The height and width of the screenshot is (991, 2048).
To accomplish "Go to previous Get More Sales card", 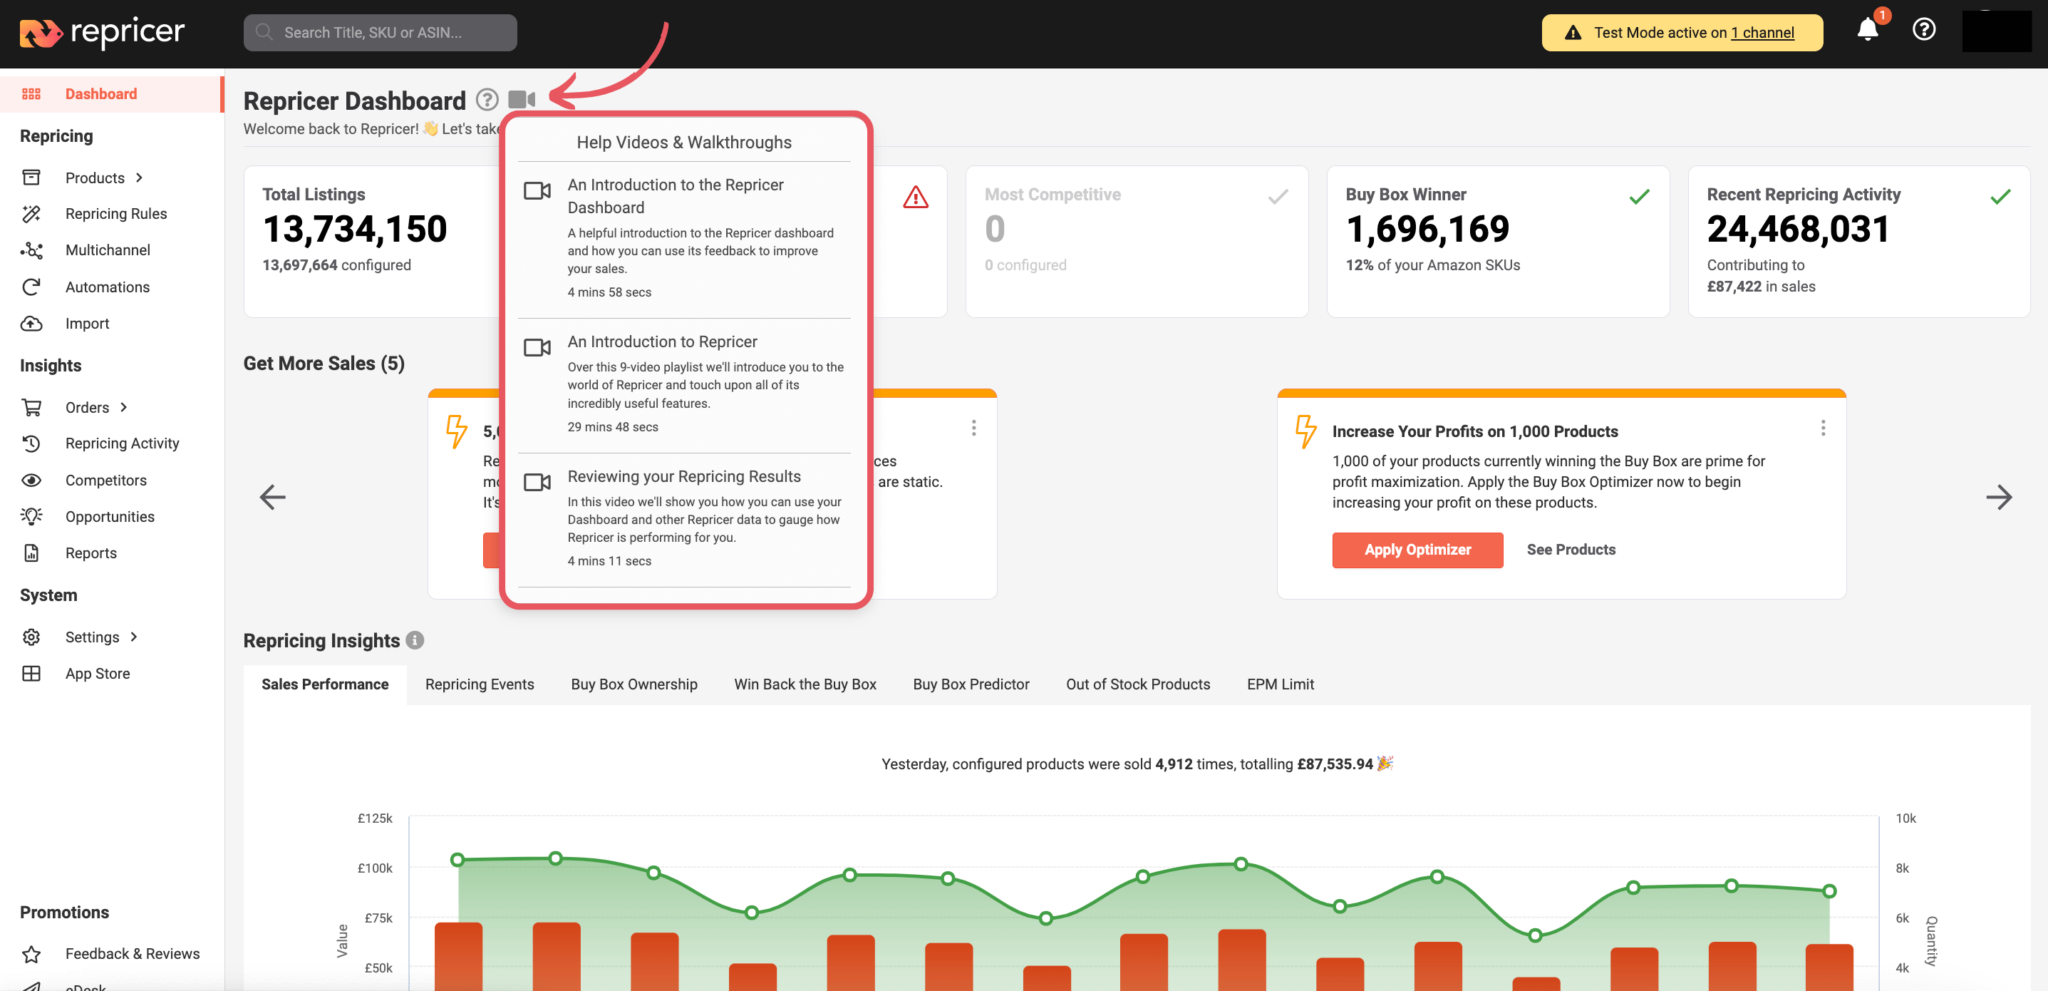I will coord(272,497).
